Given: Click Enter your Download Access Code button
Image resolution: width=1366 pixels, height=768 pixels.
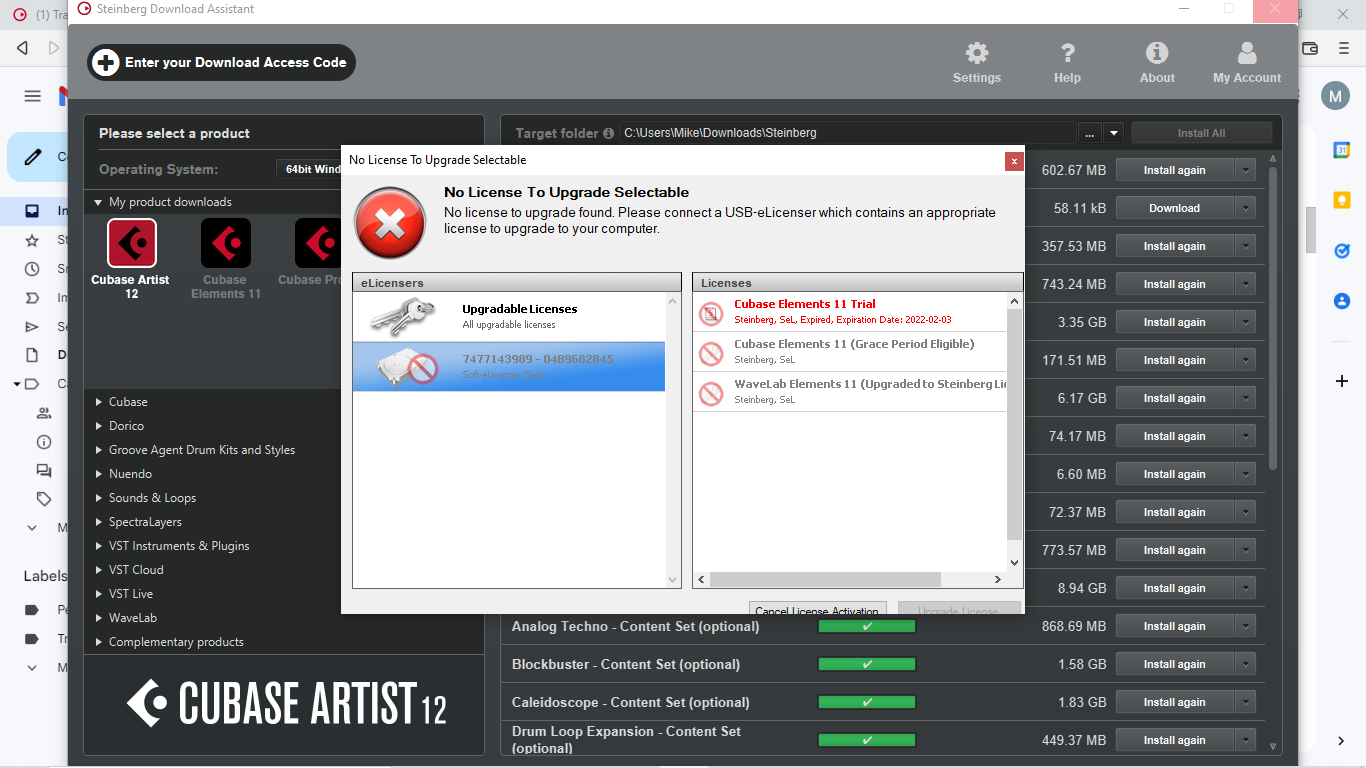Looking at the screenshot, I should (221, 62).
